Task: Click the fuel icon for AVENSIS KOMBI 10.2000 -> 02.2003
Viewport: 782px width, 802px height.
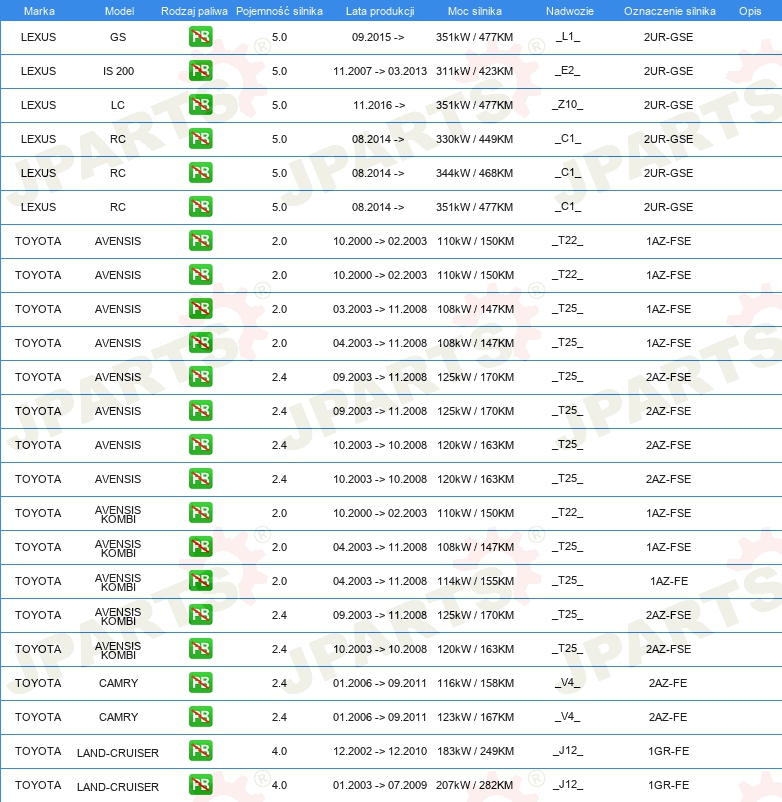Action: (200, 513)
